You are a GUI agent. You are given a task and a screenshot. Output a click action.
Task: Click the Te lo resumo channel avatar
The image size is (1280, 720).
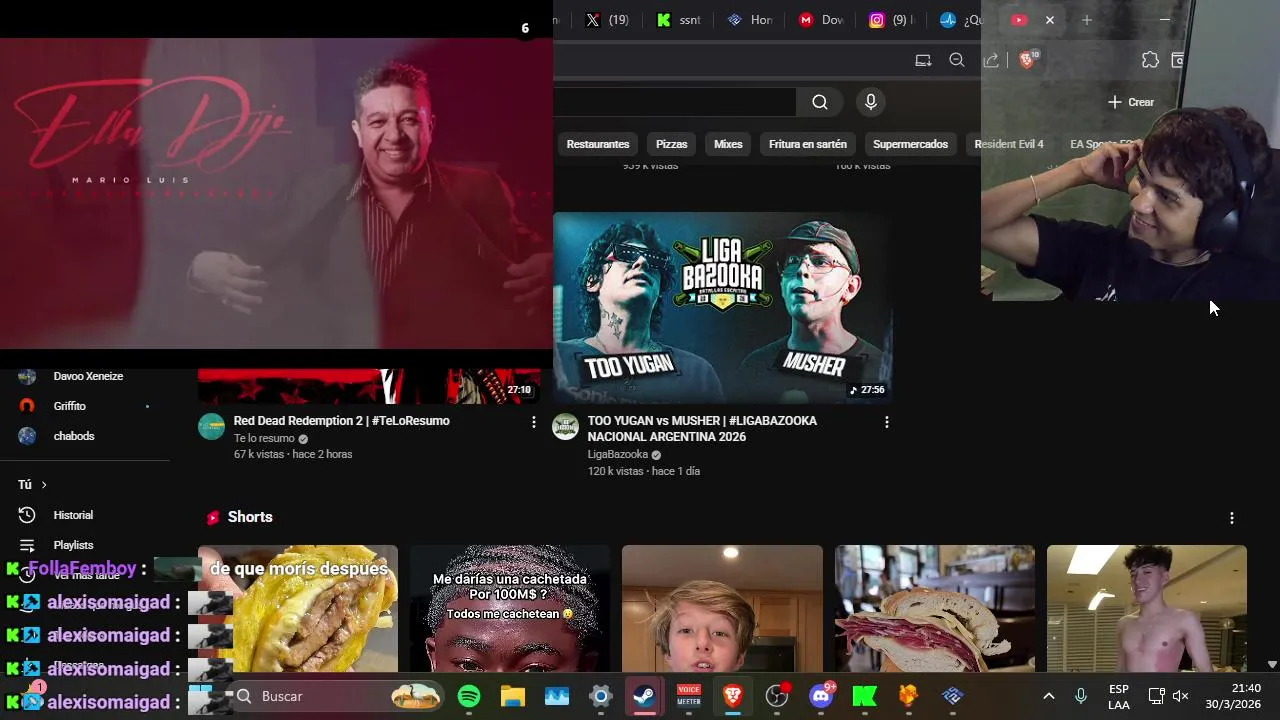tap(211, 427)
